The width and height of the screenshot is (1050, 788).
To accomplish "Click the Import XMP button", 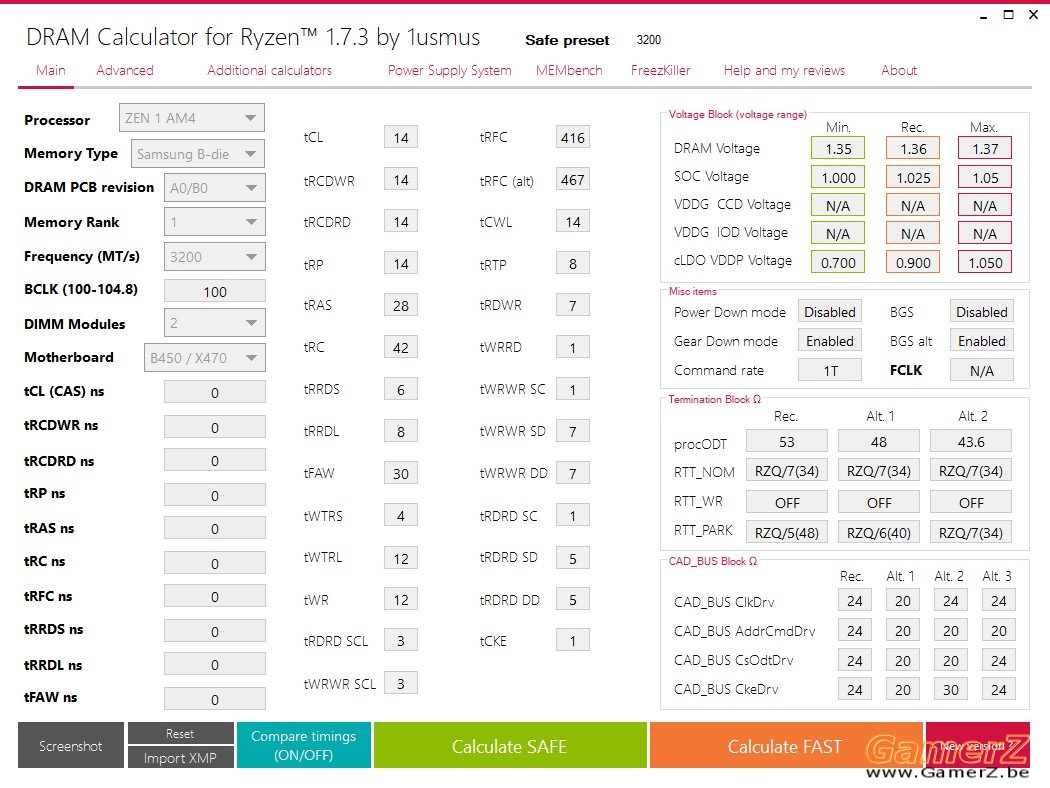I will tap(180, 758).
